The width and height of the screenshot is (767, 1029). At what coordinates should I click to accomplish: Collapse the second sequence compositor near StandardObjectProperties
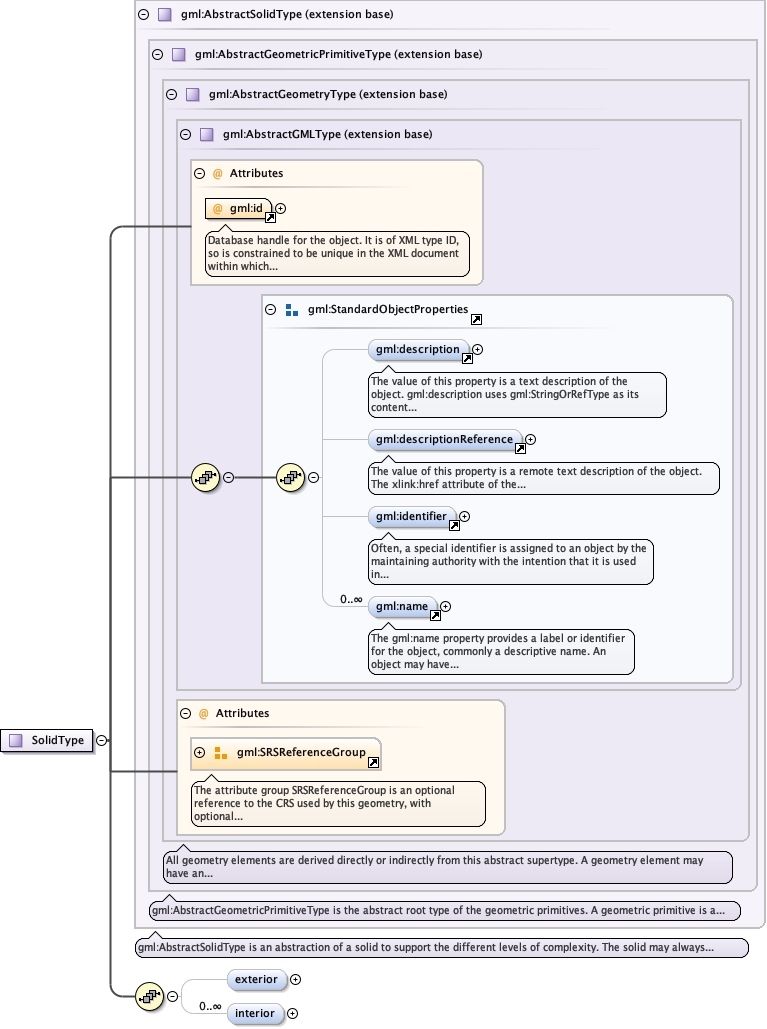(314, 478)
